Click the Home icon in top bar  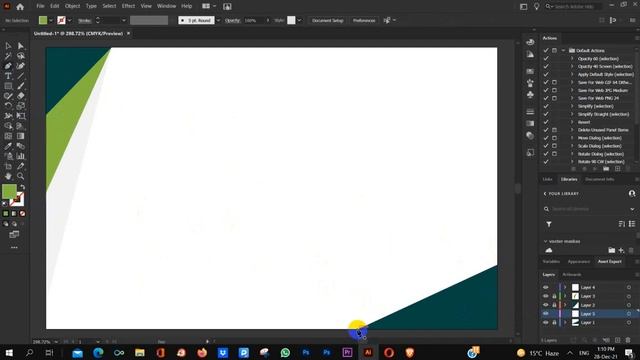[x=20, y=7]
